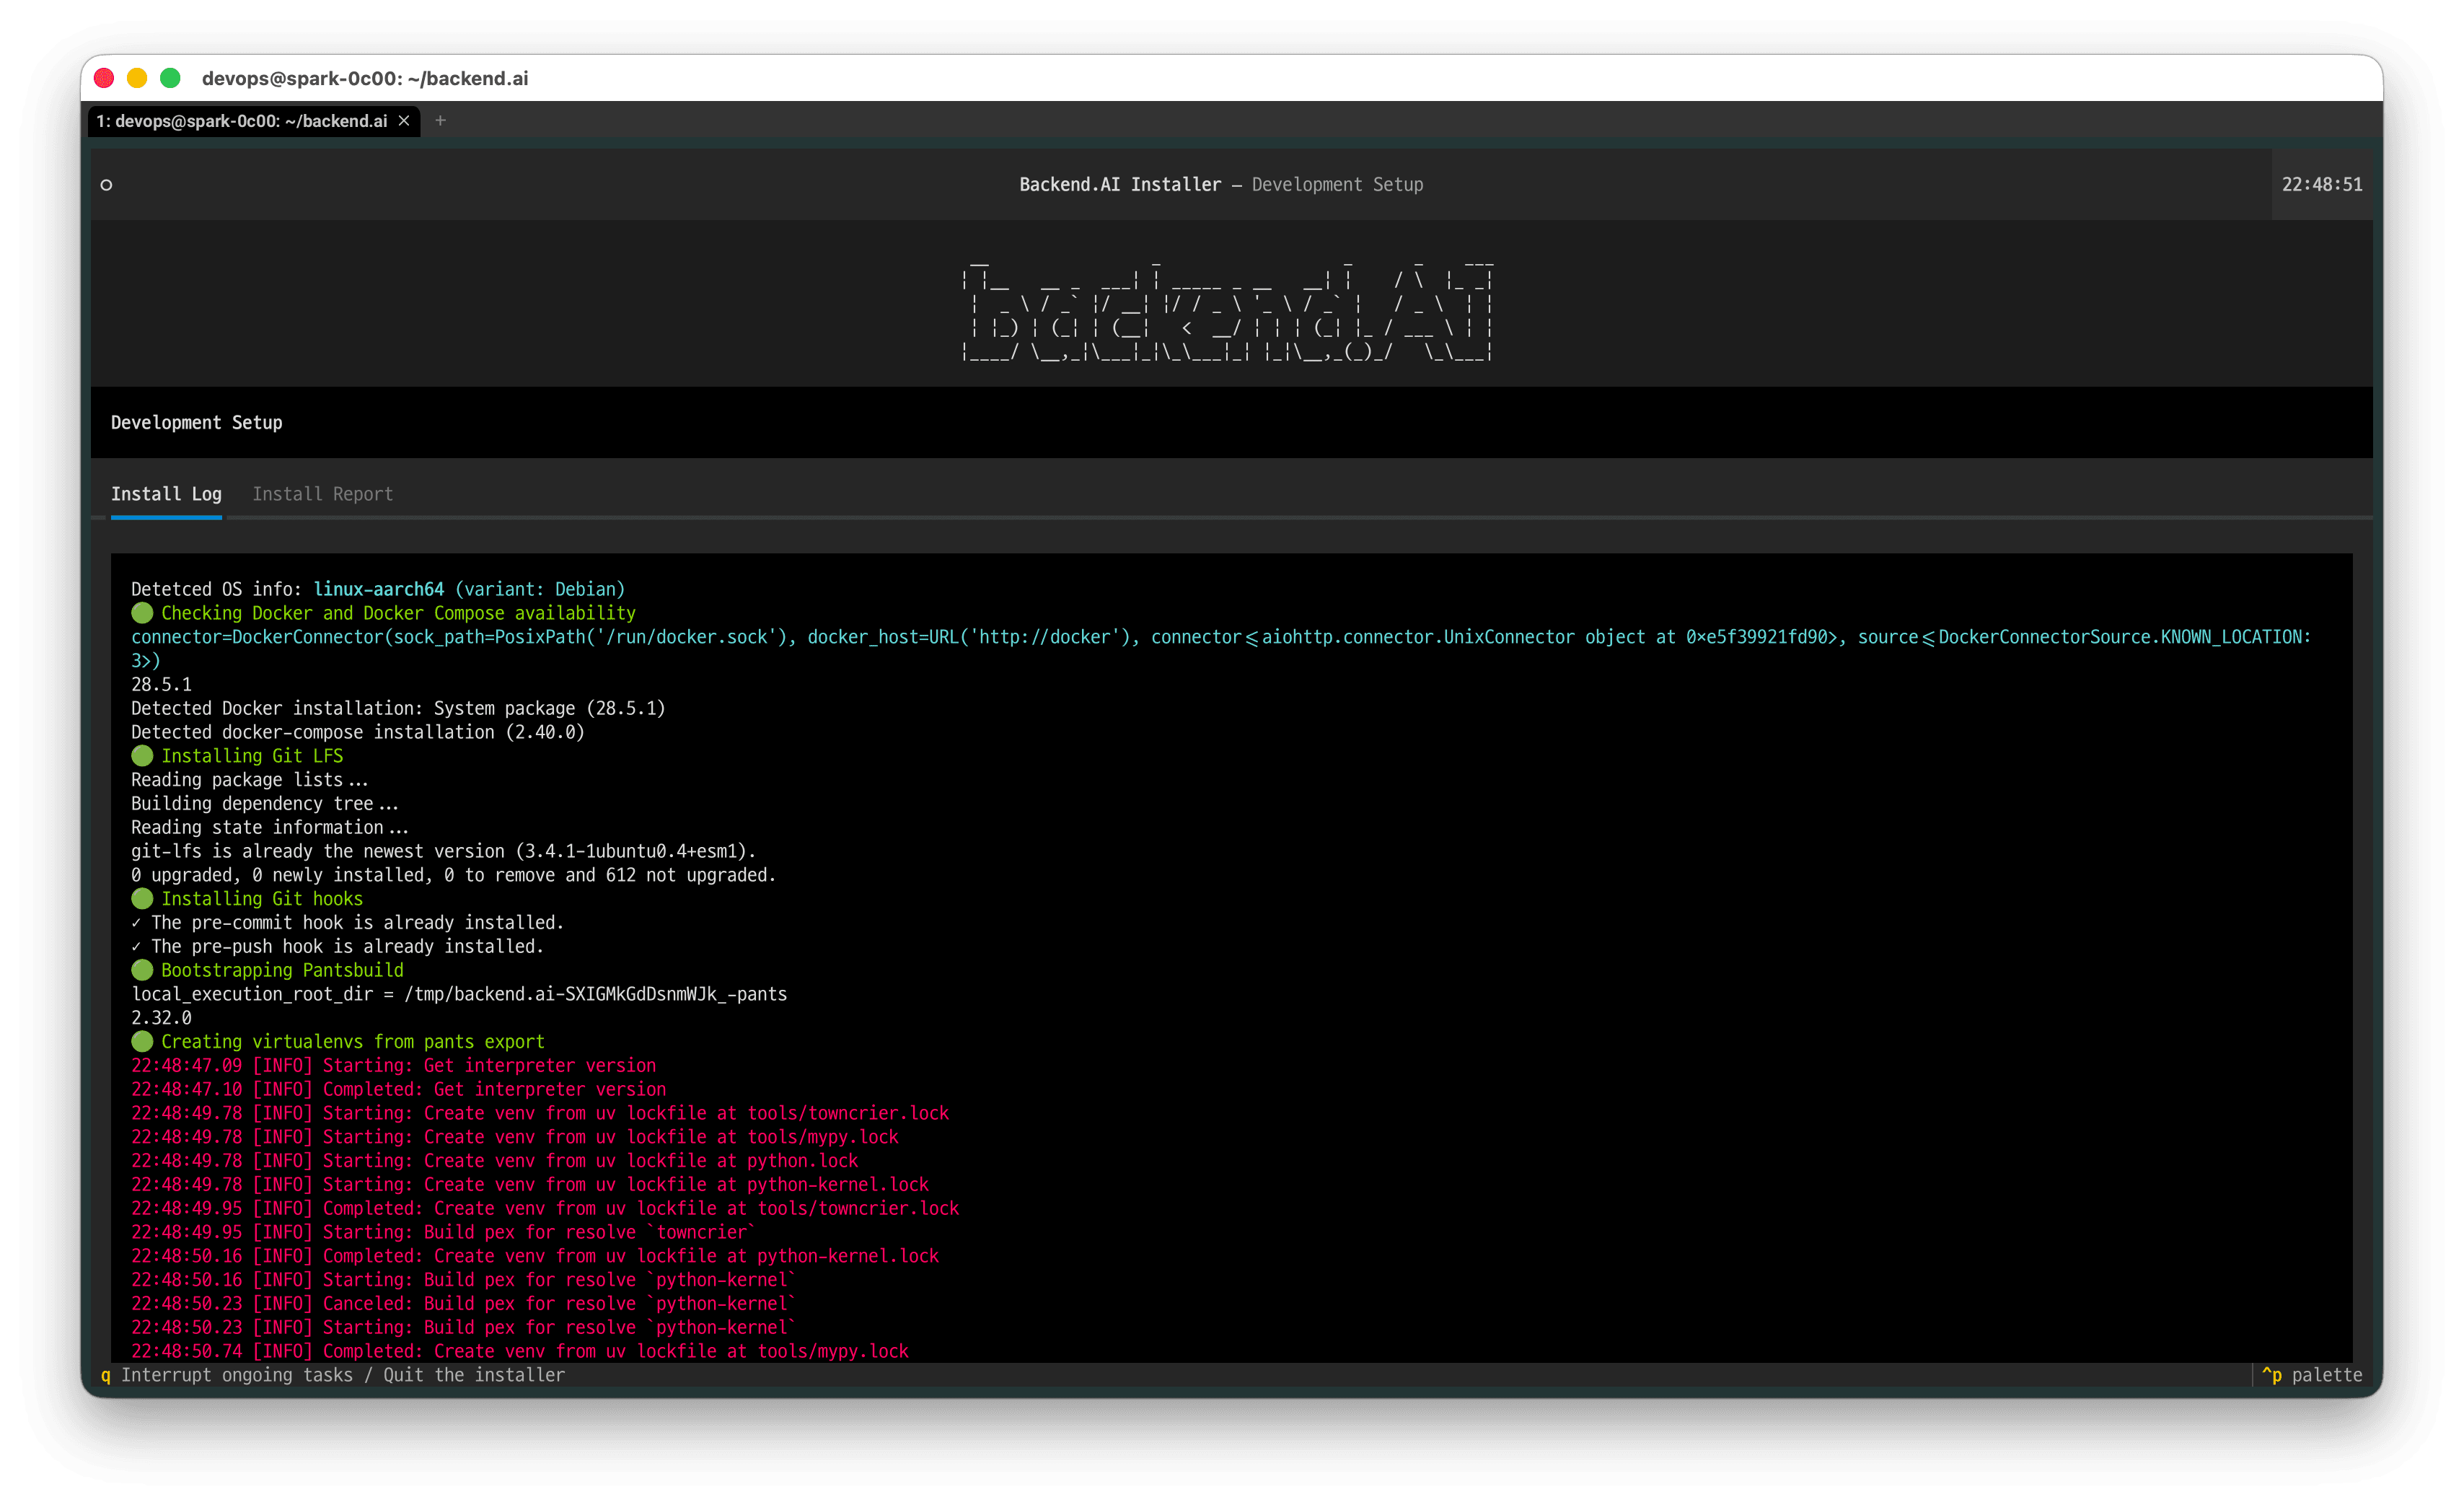Close the devops@spark-0c00 terminal tab
Screen dimensions: 2464x1505
404,121
